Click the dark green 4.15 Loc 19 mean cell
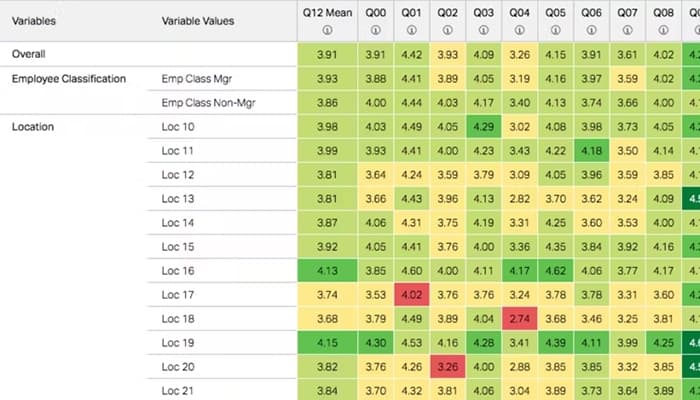 coord(327,343)
